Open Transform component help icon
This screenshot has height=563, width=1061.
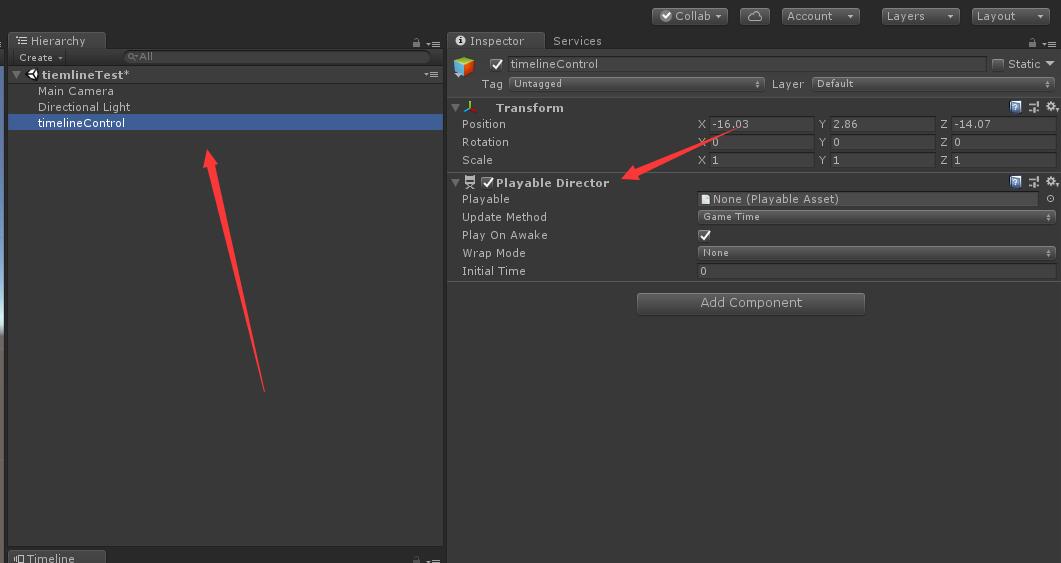tap(1015, 107)
